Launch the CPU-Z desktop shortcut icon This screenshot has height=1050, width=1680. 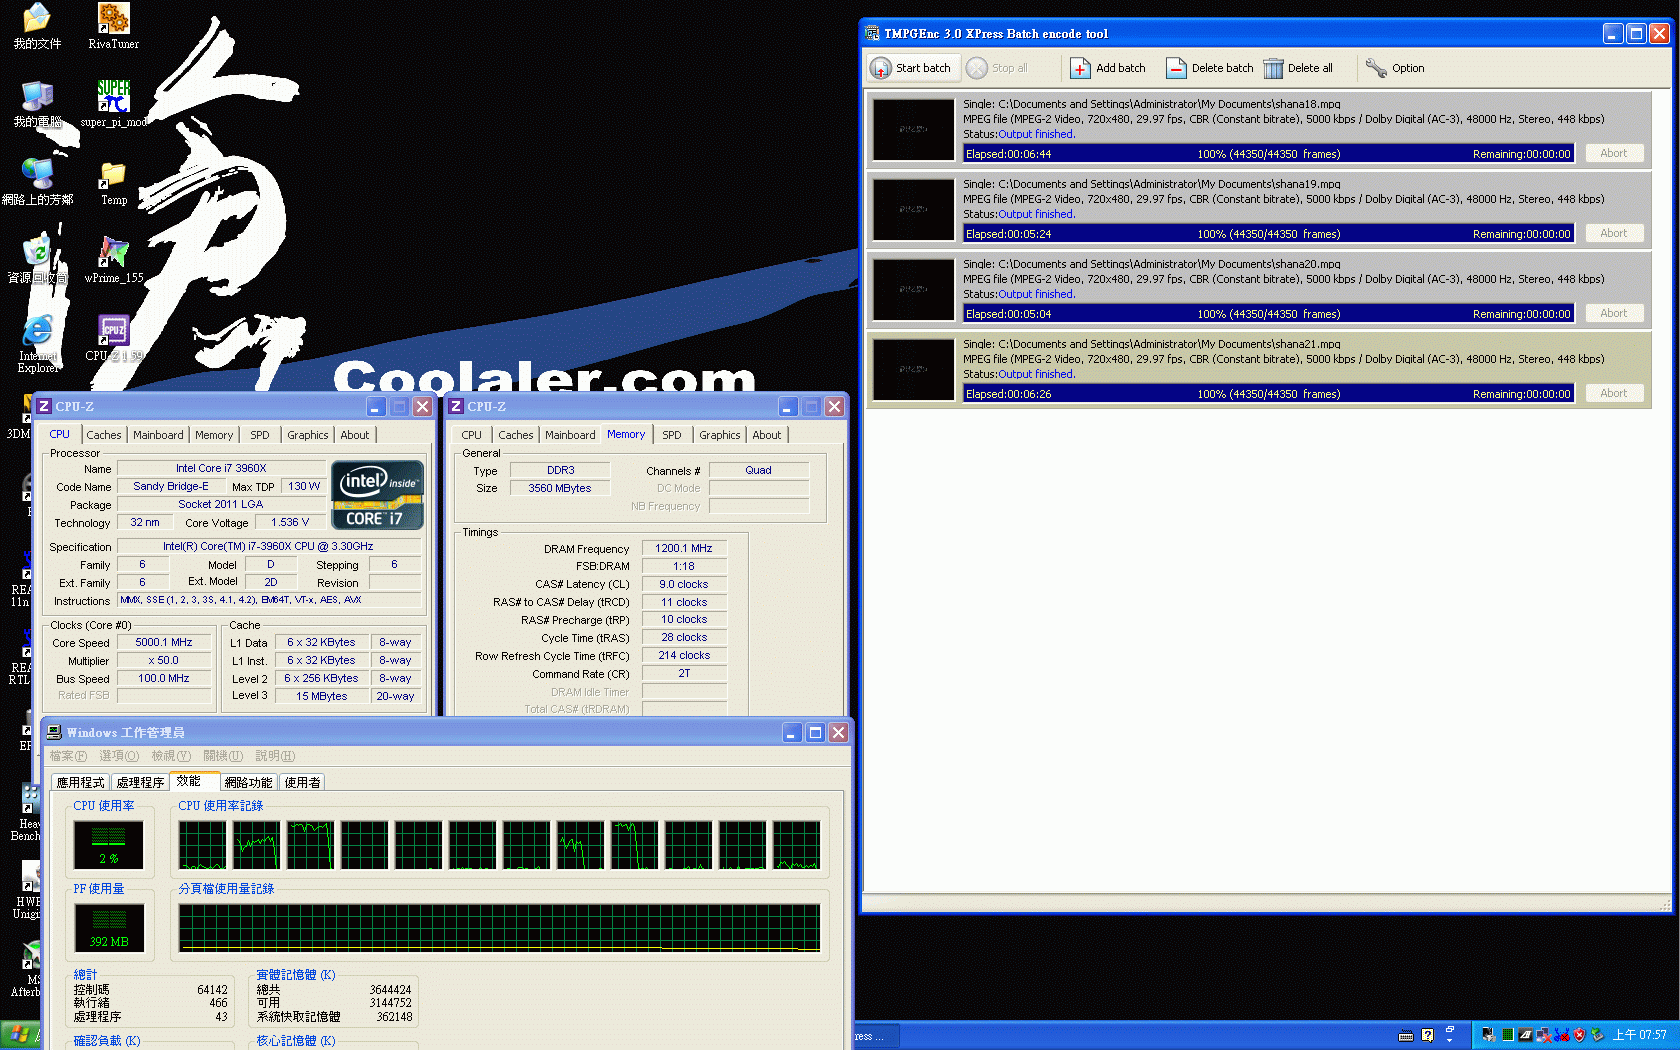pyautogui.click(x=113, y=338)
